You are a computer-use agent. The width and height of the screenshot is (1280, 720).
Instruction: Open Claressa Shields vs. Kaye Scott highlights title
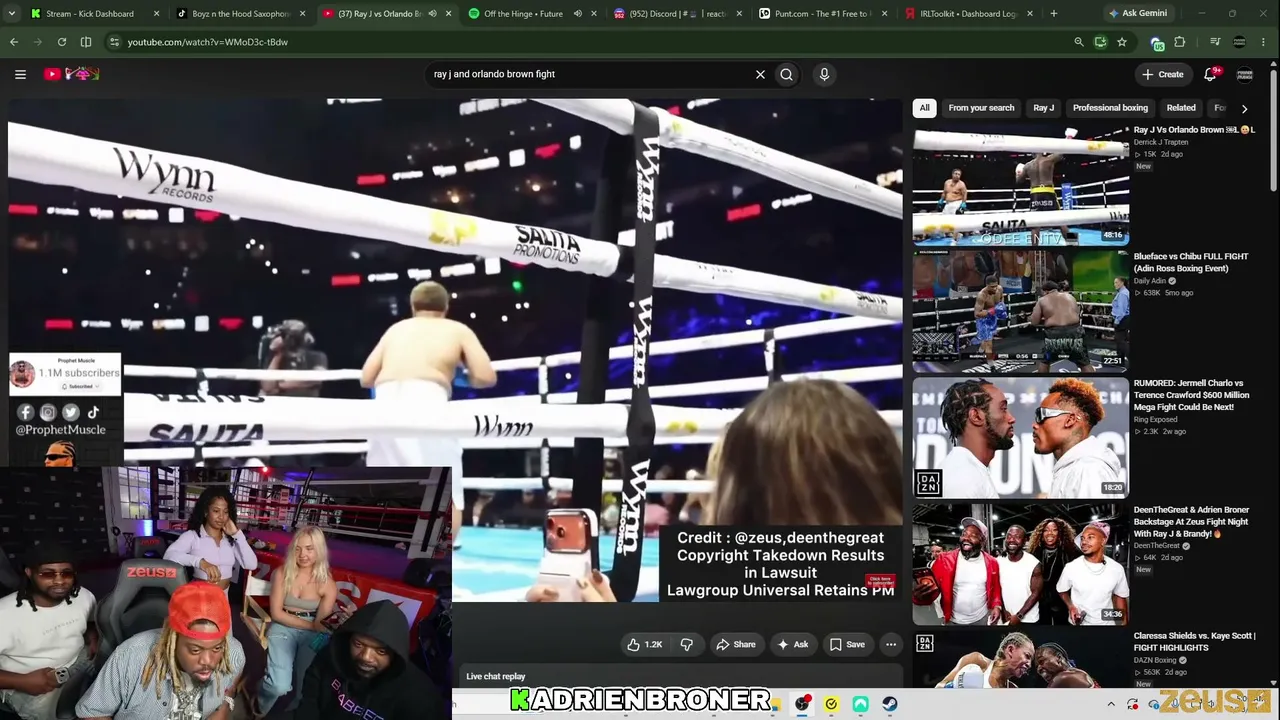point(1195,641)
